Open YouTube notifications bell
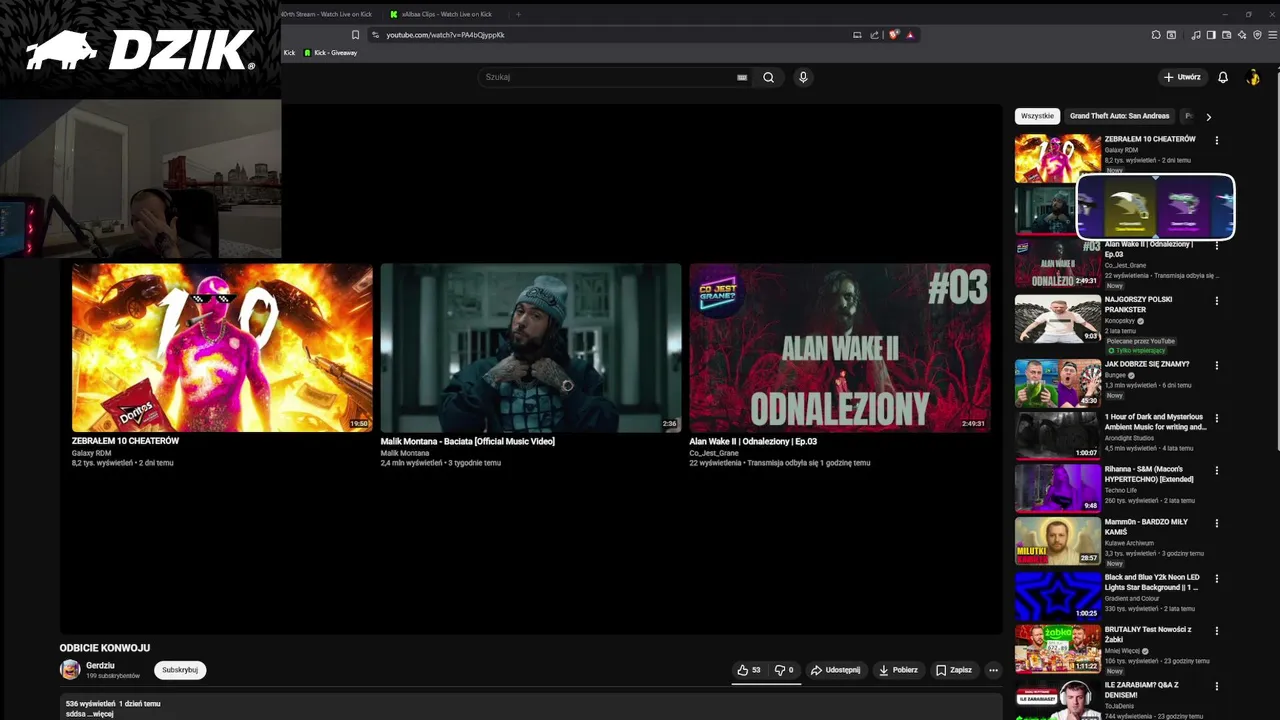Image resolution: width=1280 pixels, height=720 pixels. click(1222, 77)
